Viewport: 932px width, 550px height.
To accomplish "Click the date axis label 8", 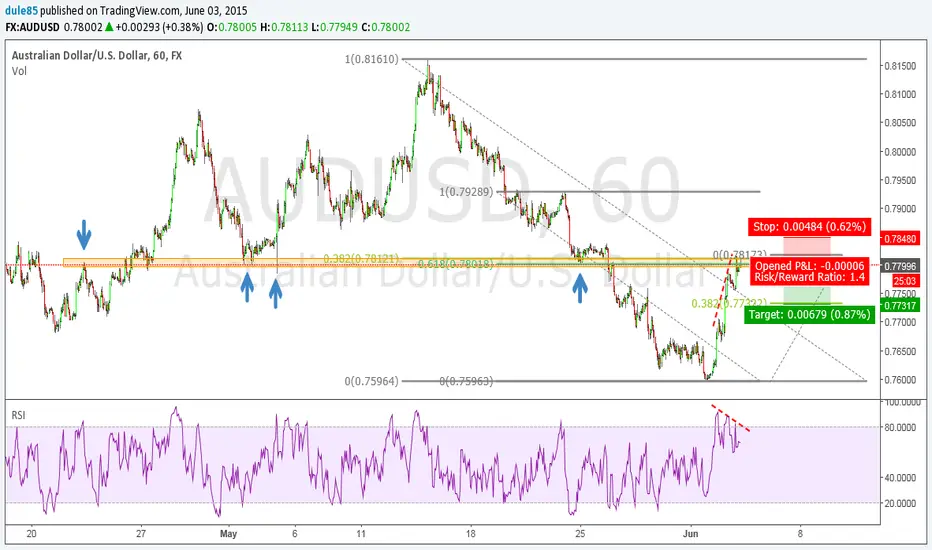I will (800, 533).
